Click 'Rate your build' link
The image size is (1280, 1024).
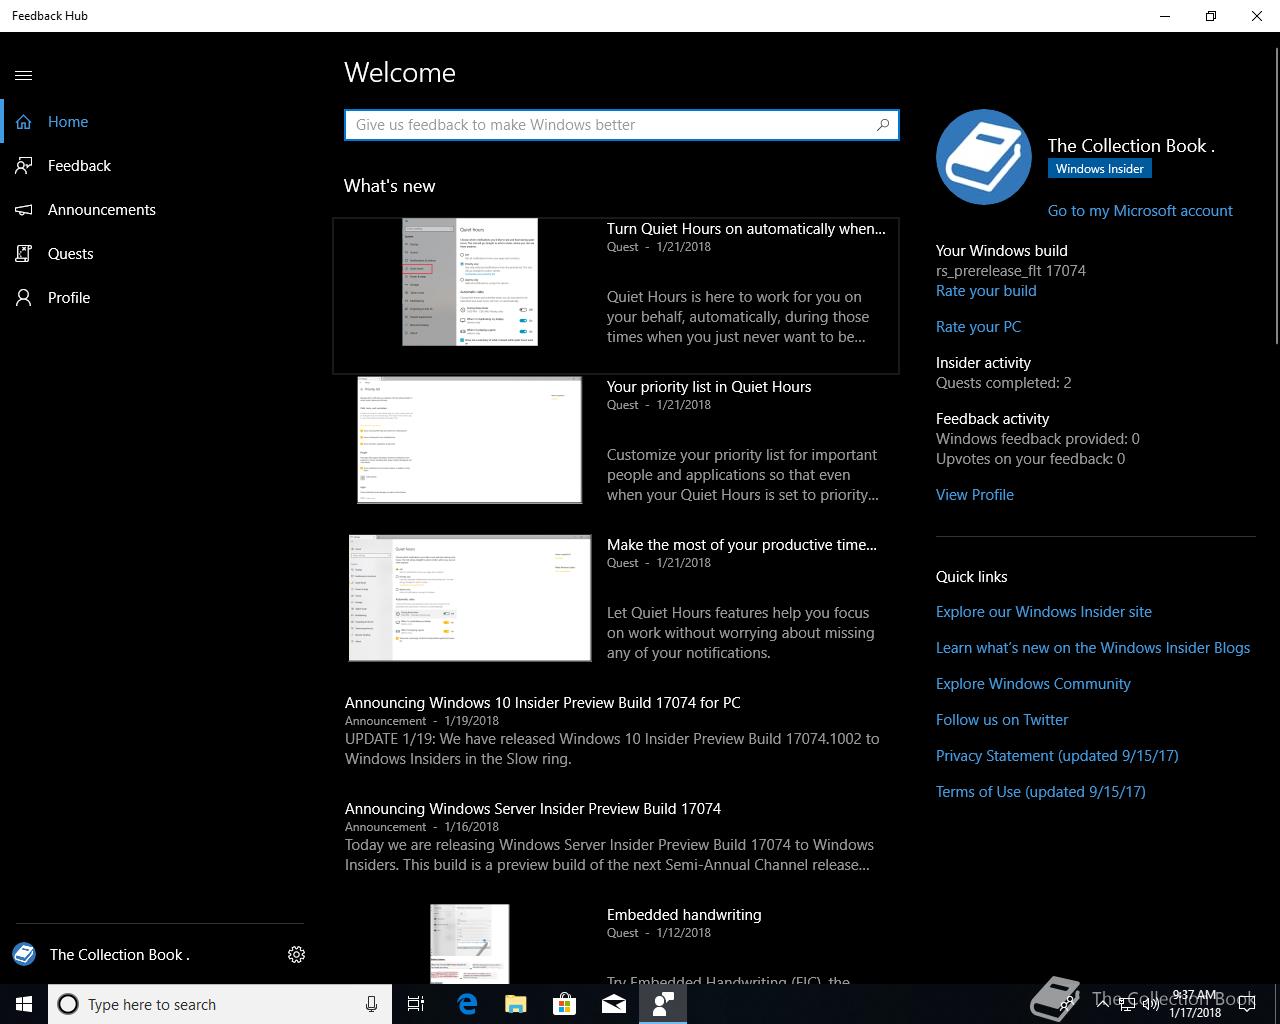tap(986, 291)
